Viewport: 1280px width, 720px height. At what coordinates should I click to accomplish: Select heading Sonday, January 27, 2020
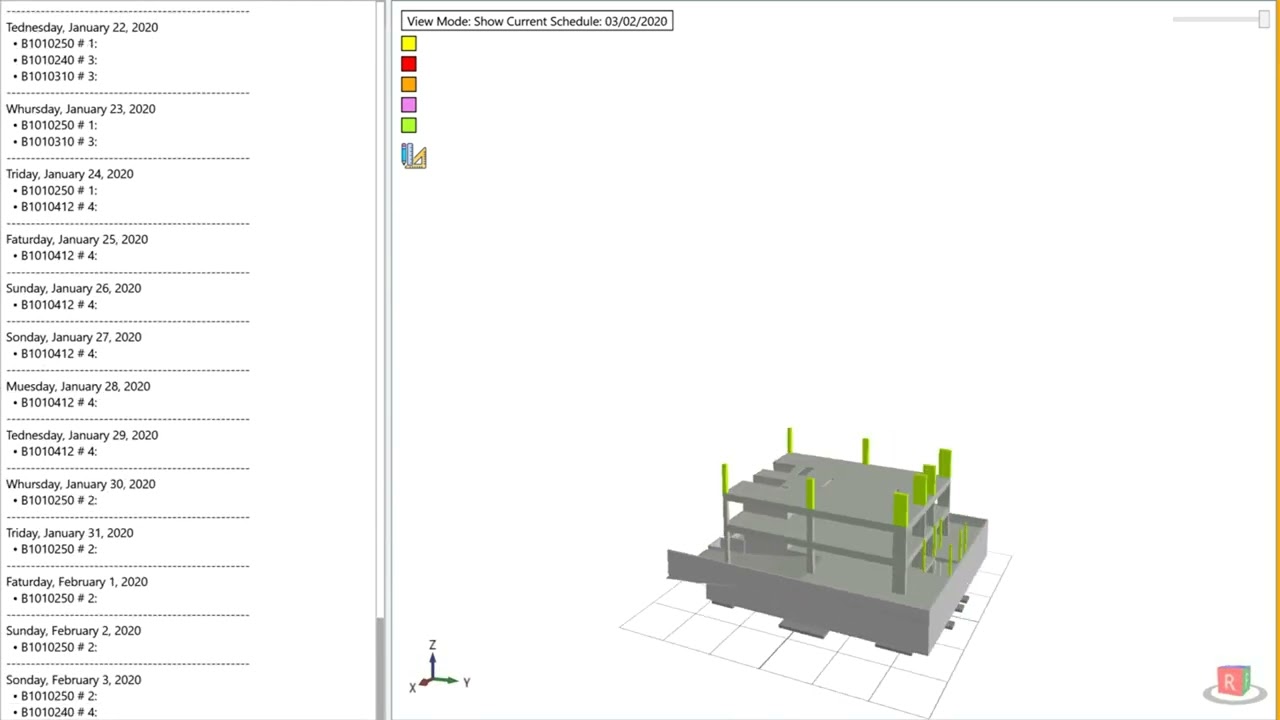tap(74, 337)
